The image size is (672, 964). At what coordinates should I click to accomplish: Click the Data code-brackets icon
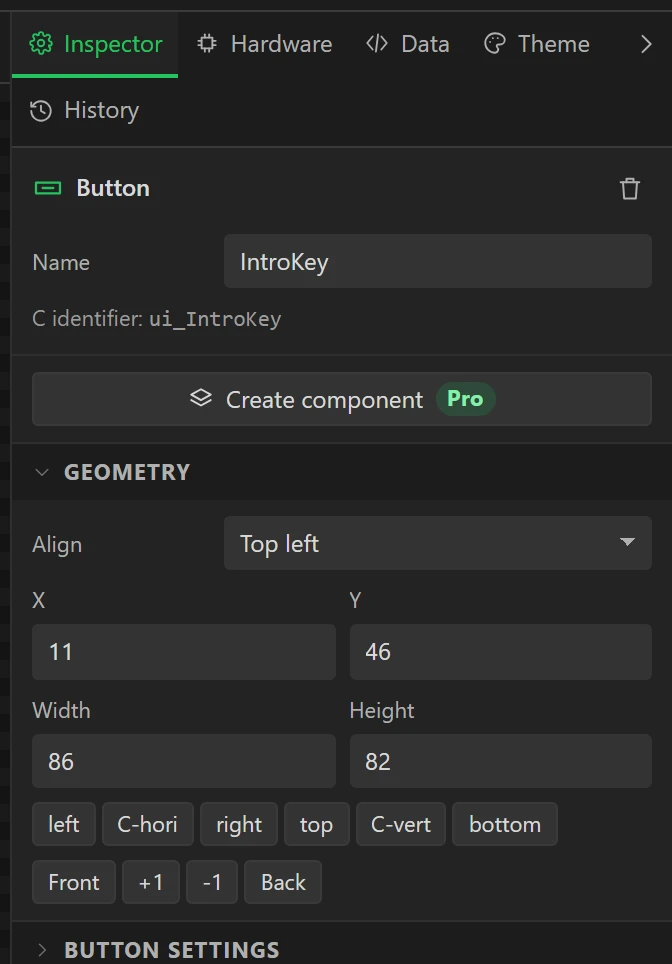click(x=377, y=44)
